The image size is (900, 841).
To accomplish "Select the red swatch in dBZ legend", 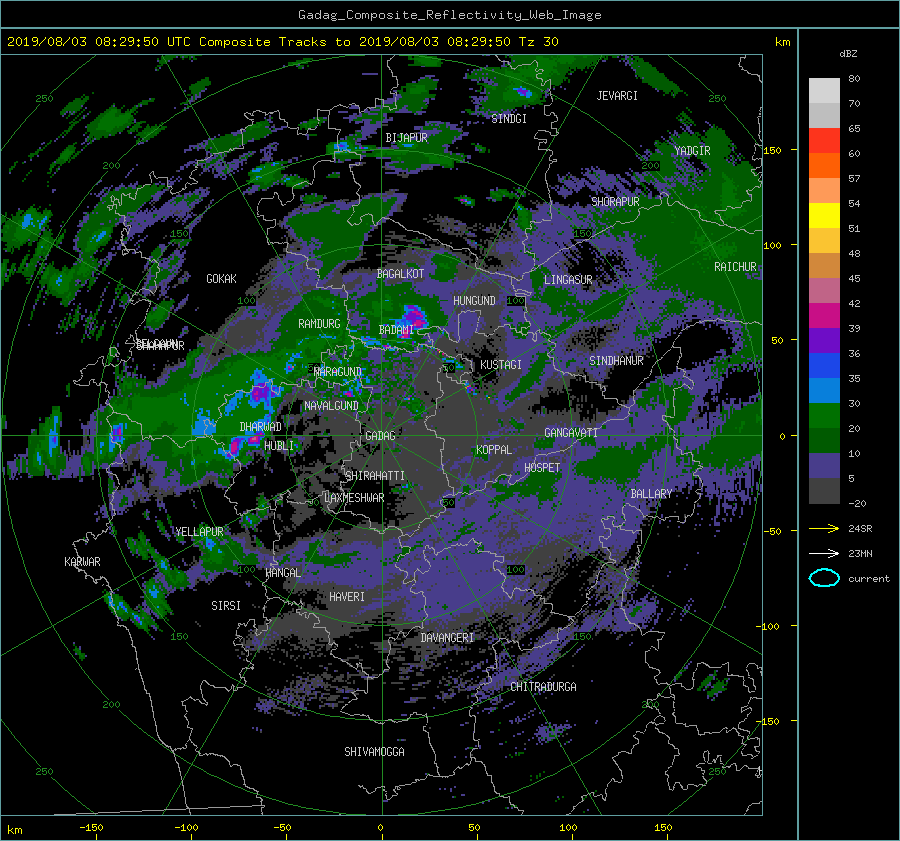I will tap(824, 141).
